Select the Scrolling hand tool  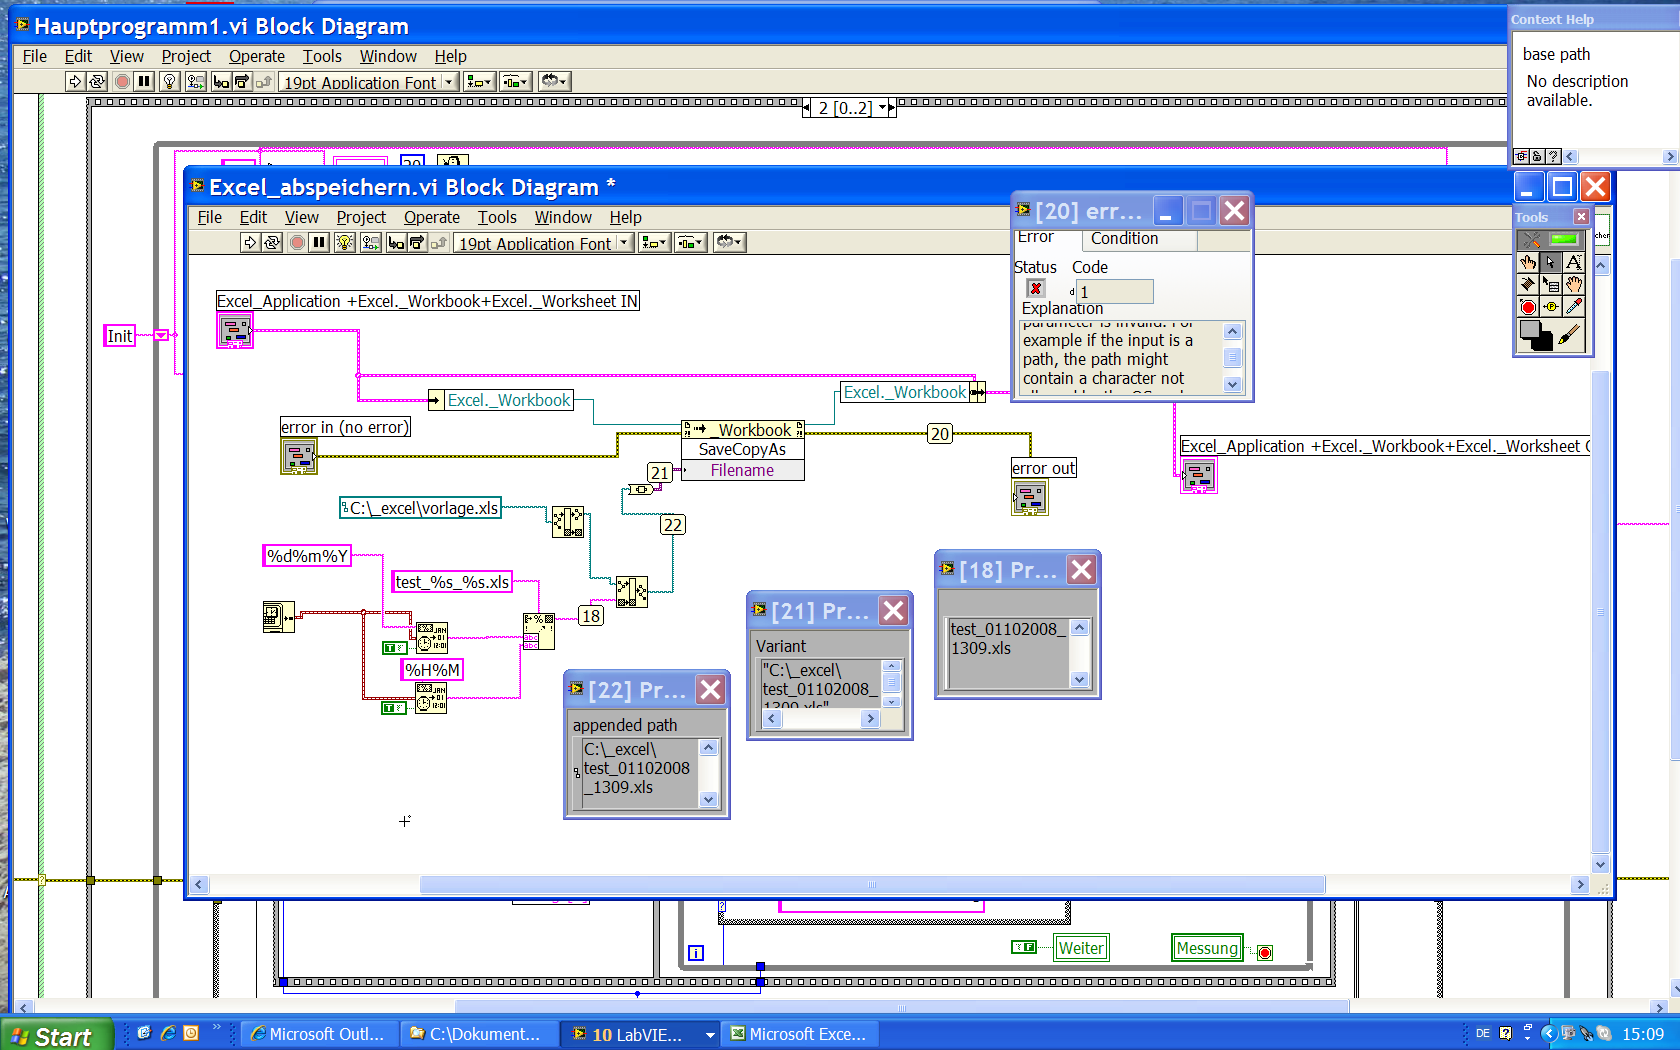point(1574,284)
